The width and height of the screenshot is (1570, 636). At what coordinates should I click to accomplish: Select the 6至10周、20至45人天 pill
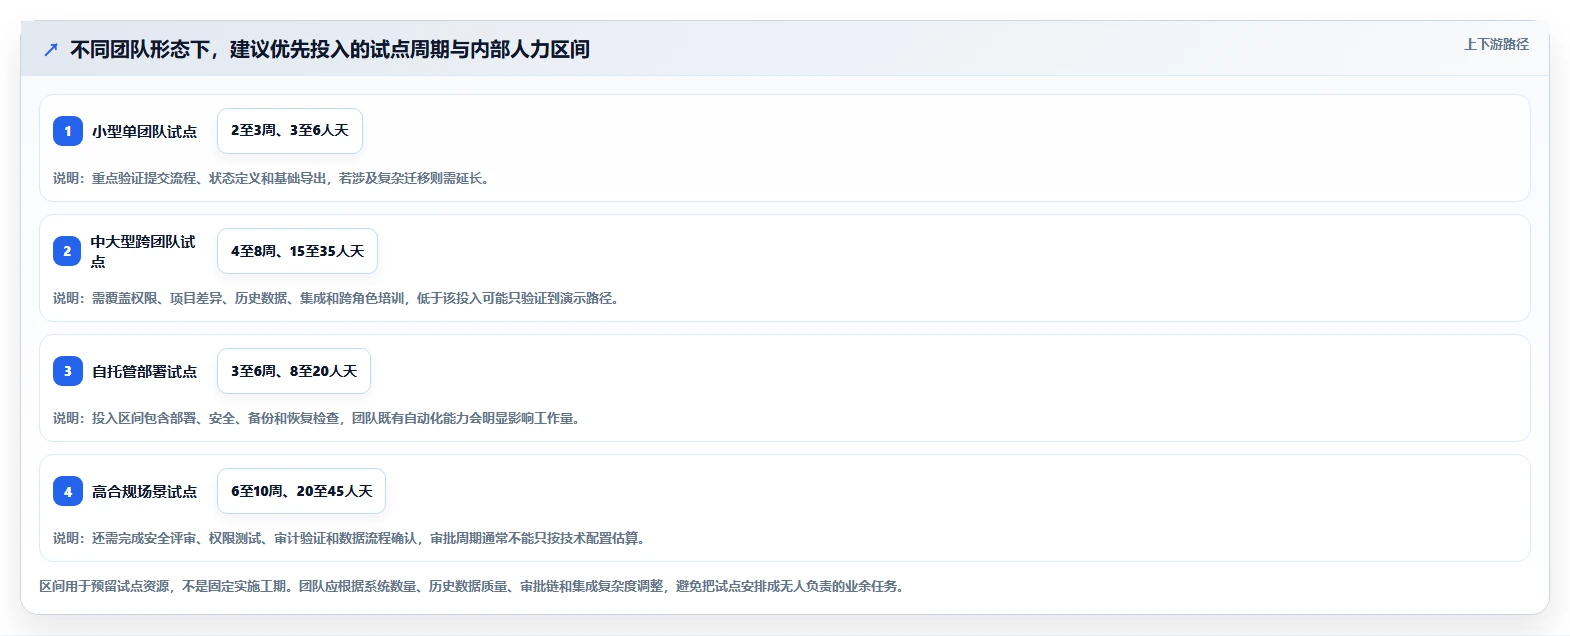click(x=301, y=491)
